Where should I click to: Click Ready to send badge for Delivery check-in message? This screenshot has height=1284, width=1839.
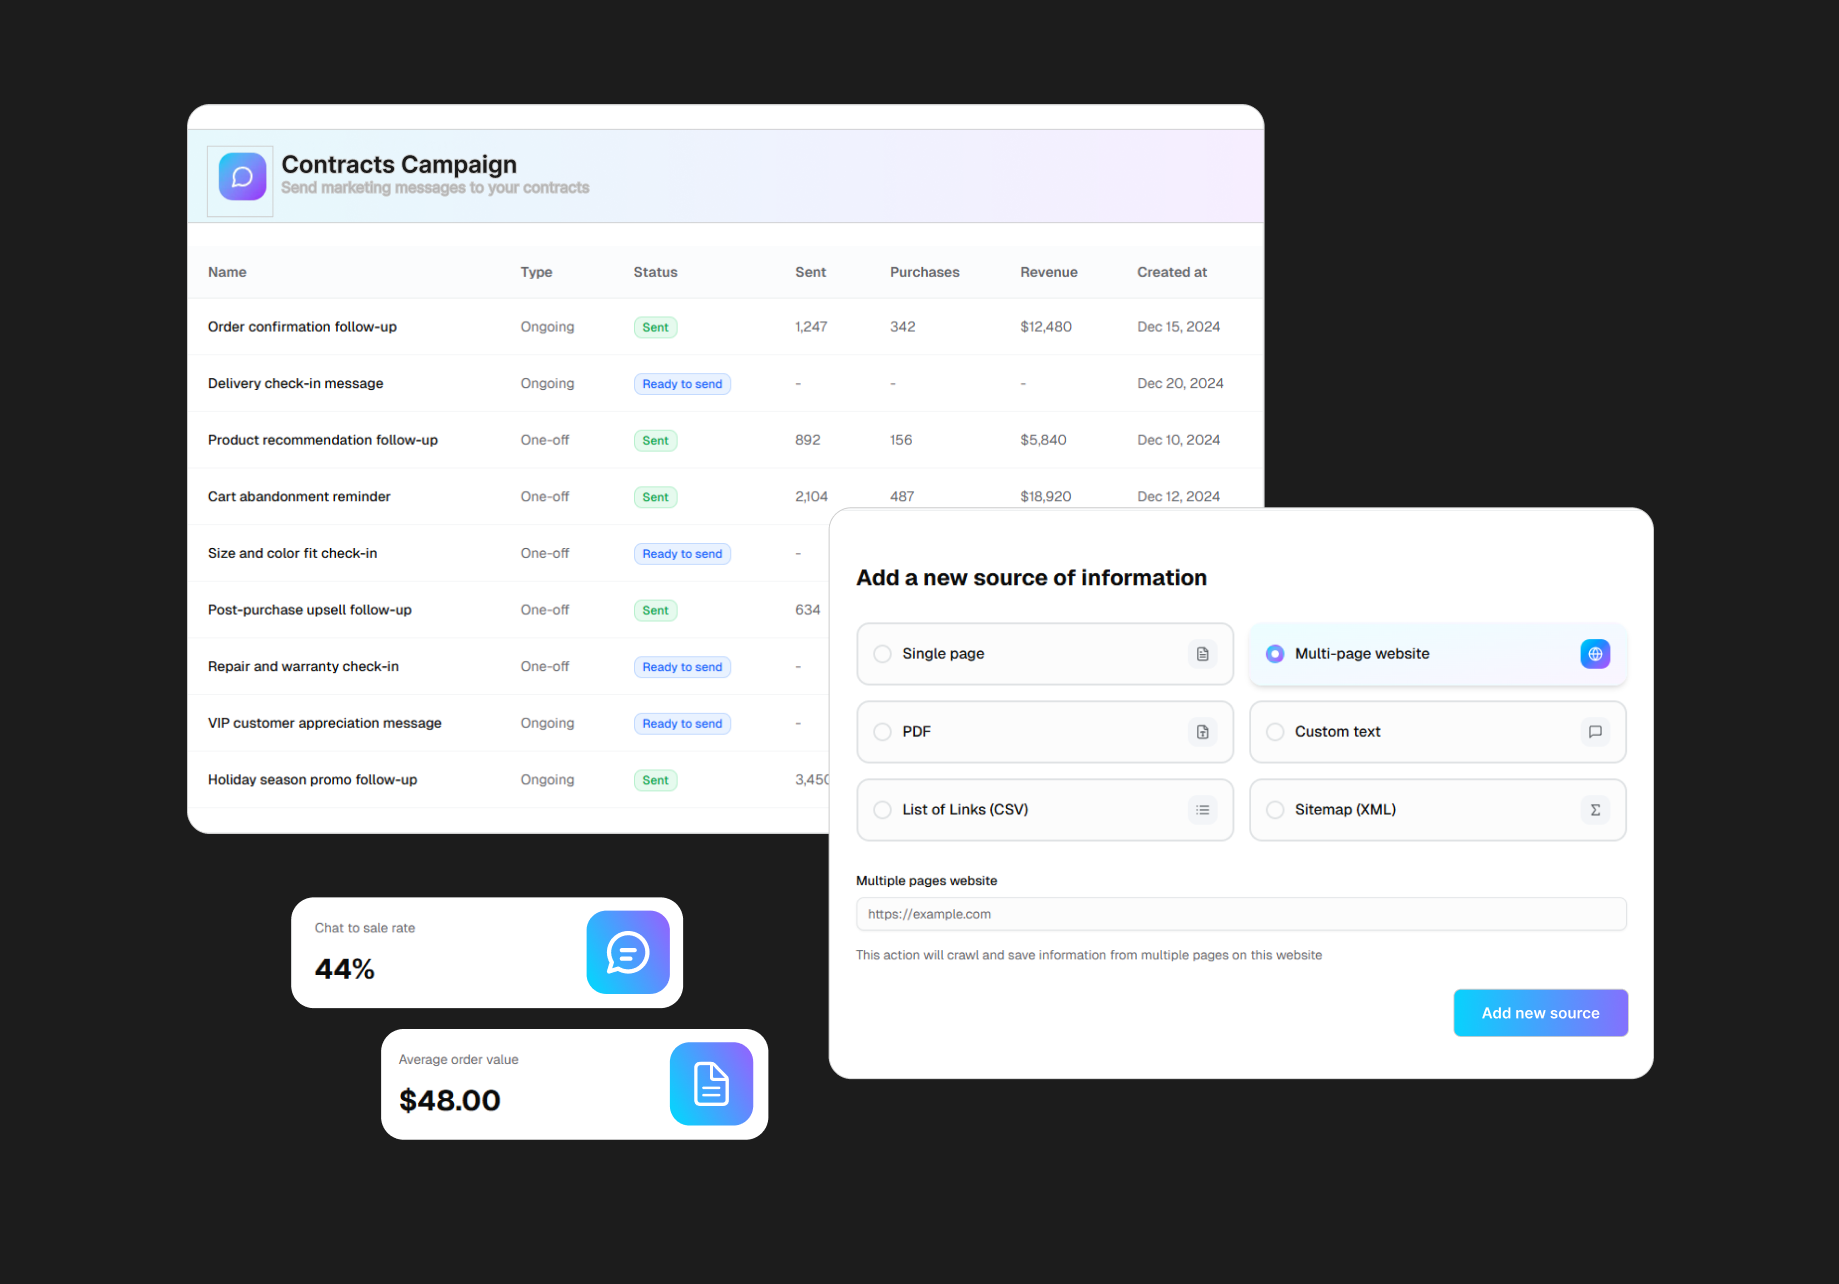click(682, 383)
